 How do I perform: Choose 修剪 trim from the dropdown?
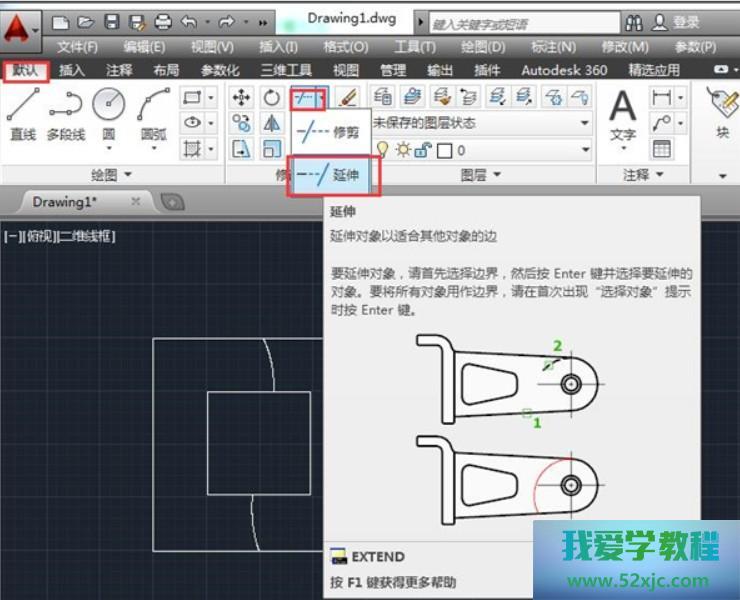click(334, 131)
